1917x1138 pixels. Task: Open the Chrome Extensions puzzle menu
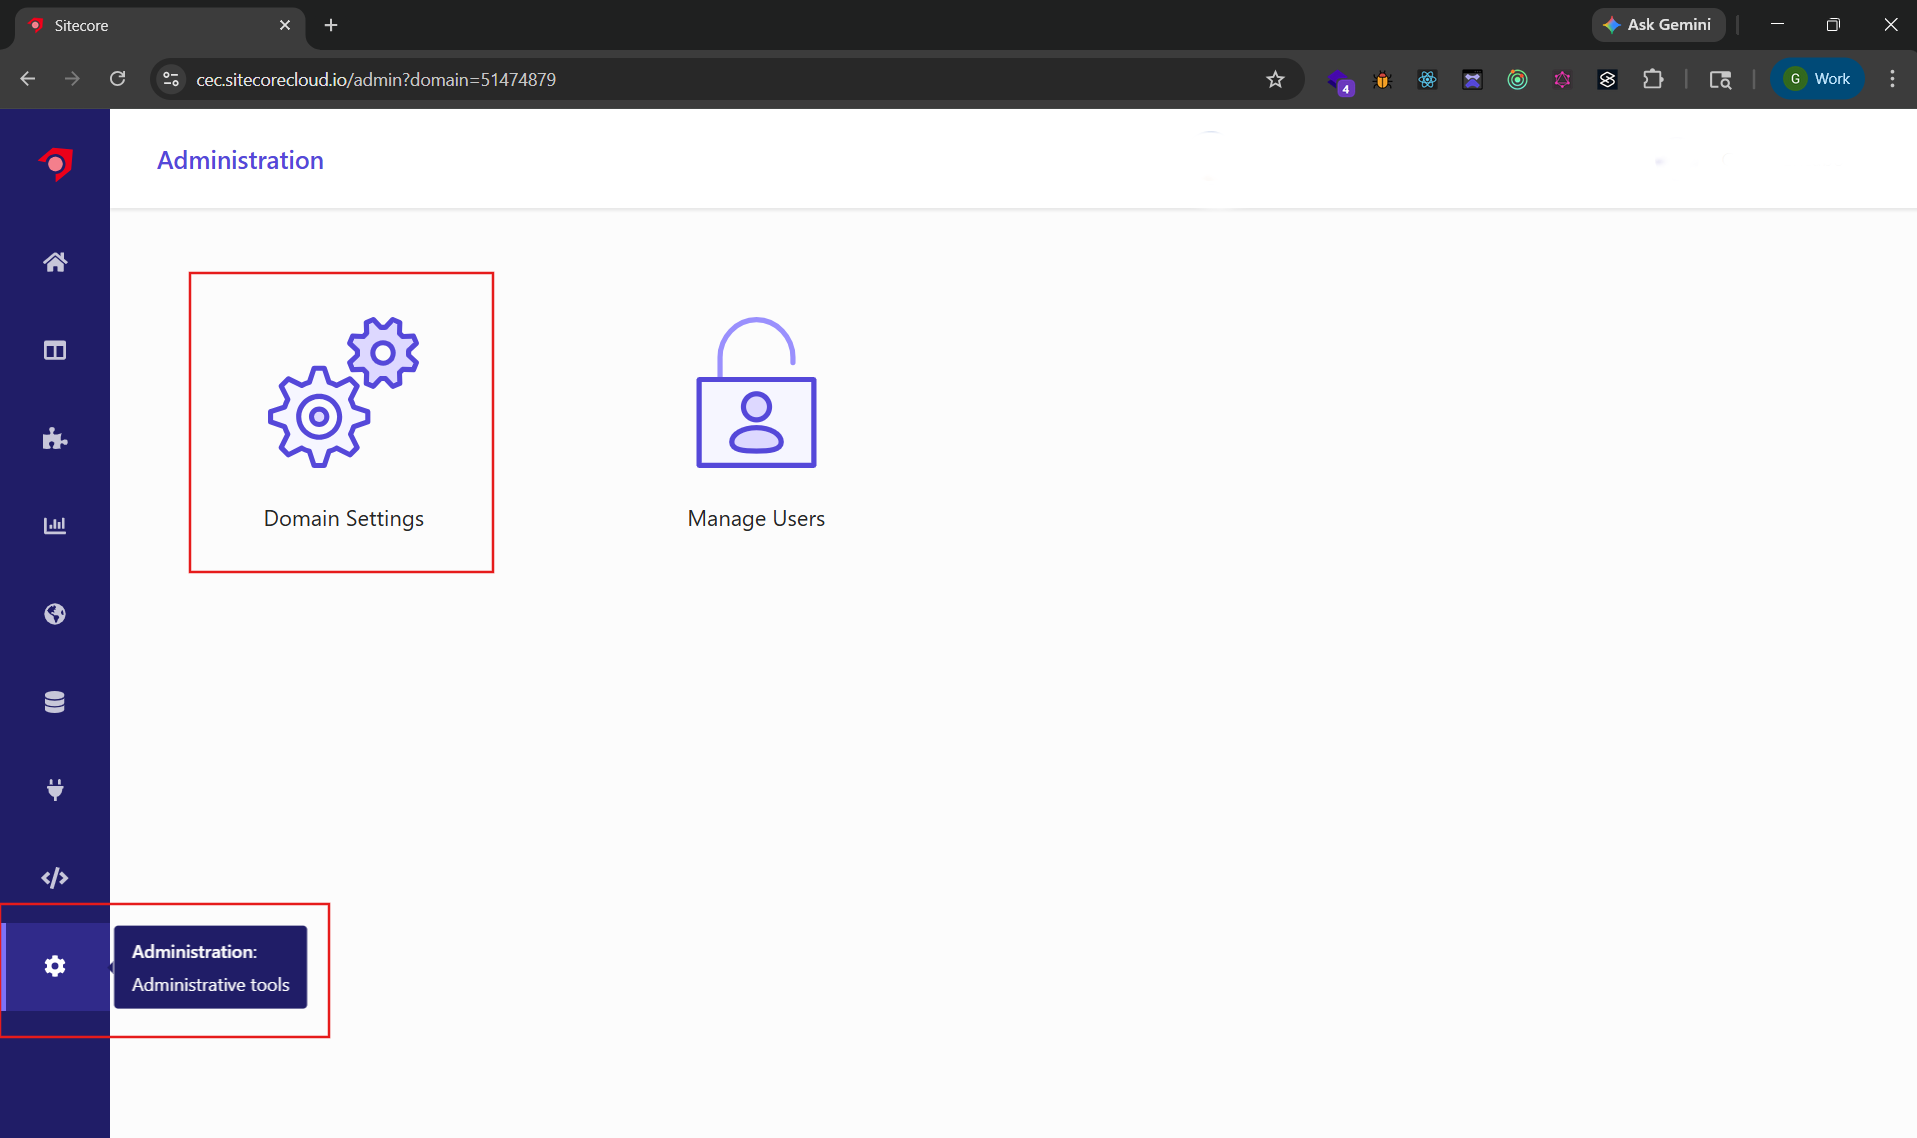pyautogui.click(x=1653, y=79)
